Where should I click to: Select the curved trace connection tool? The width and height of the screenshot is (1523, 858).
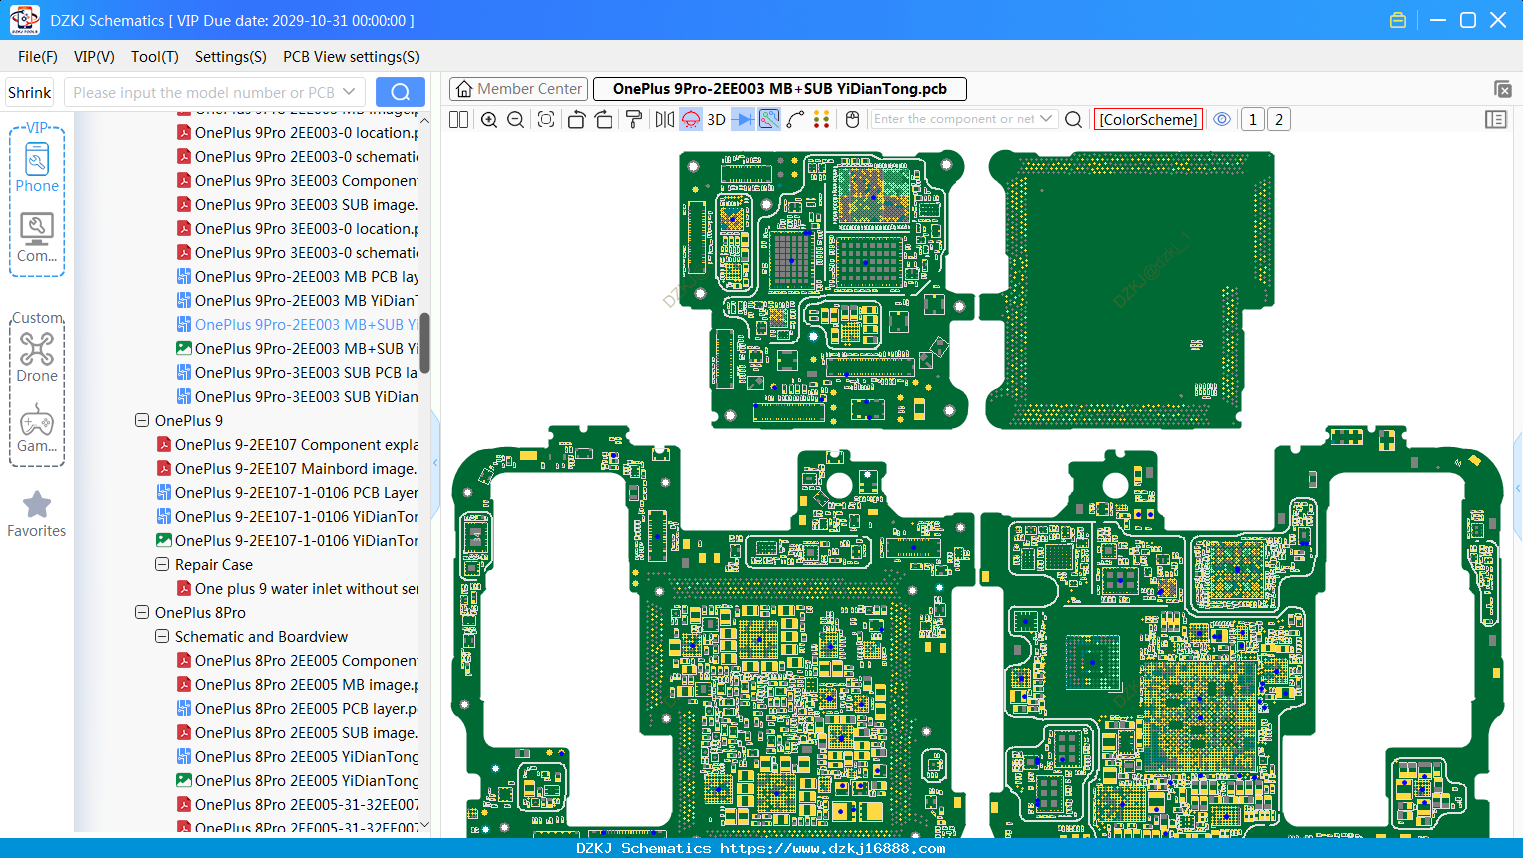[x=796, y=120]
